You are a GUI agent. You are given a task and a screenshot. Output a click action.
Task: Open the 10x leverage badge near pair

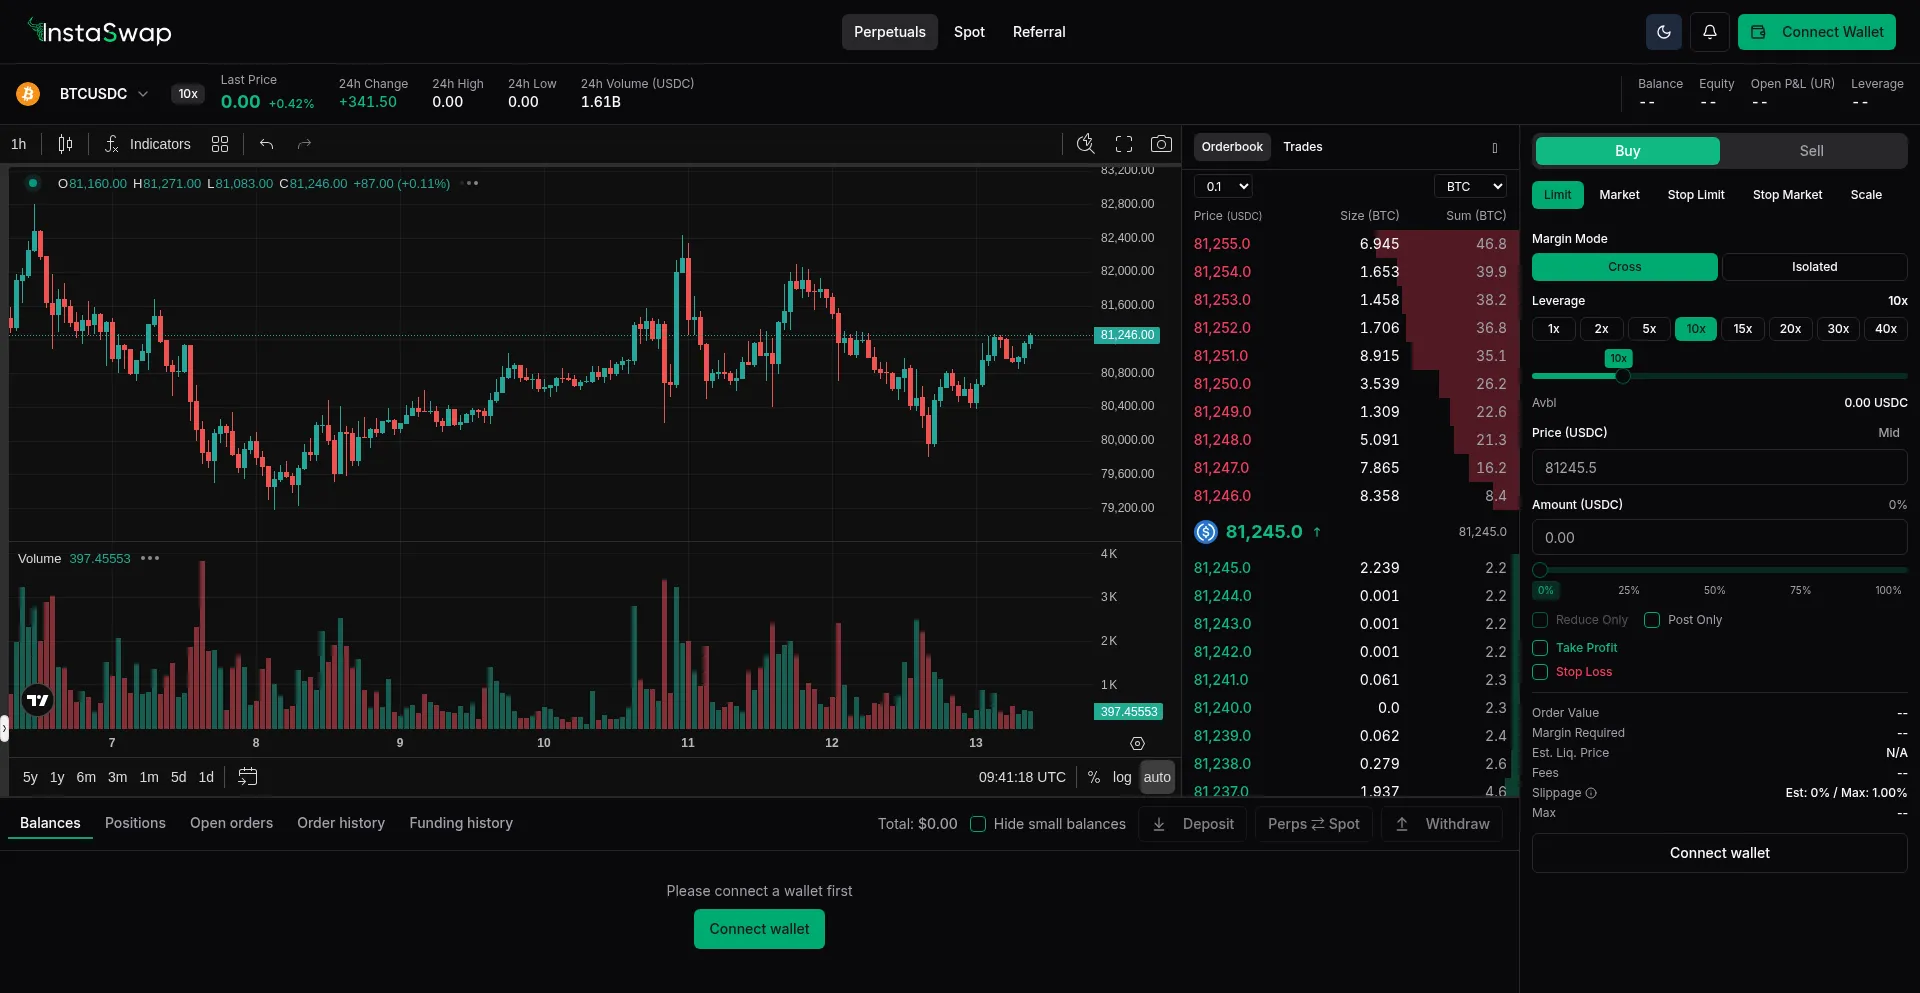click(188, 94)
